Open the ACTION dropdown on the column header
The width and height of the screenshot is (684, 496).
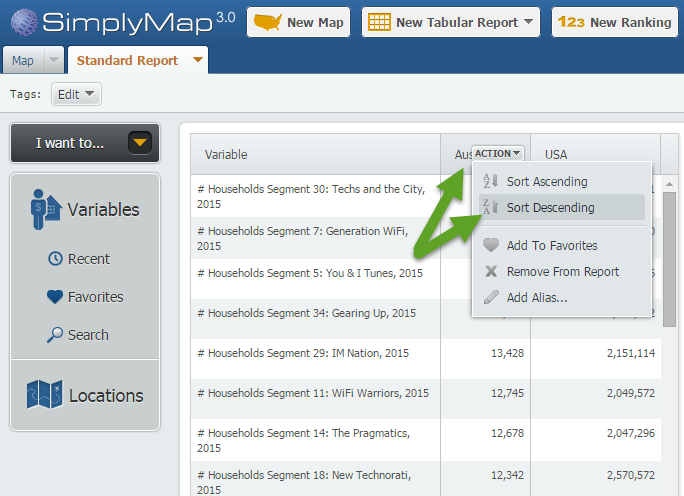(497, 154)
